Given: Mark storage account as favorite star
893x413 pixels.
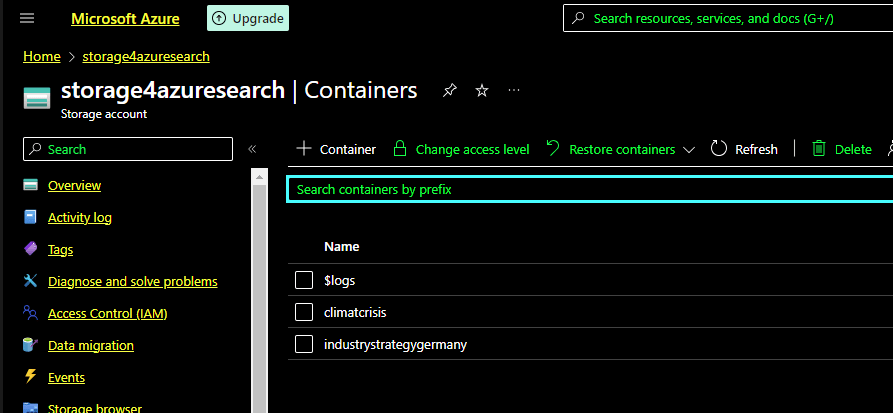Looking at the screenshot, I should point(482,91).
